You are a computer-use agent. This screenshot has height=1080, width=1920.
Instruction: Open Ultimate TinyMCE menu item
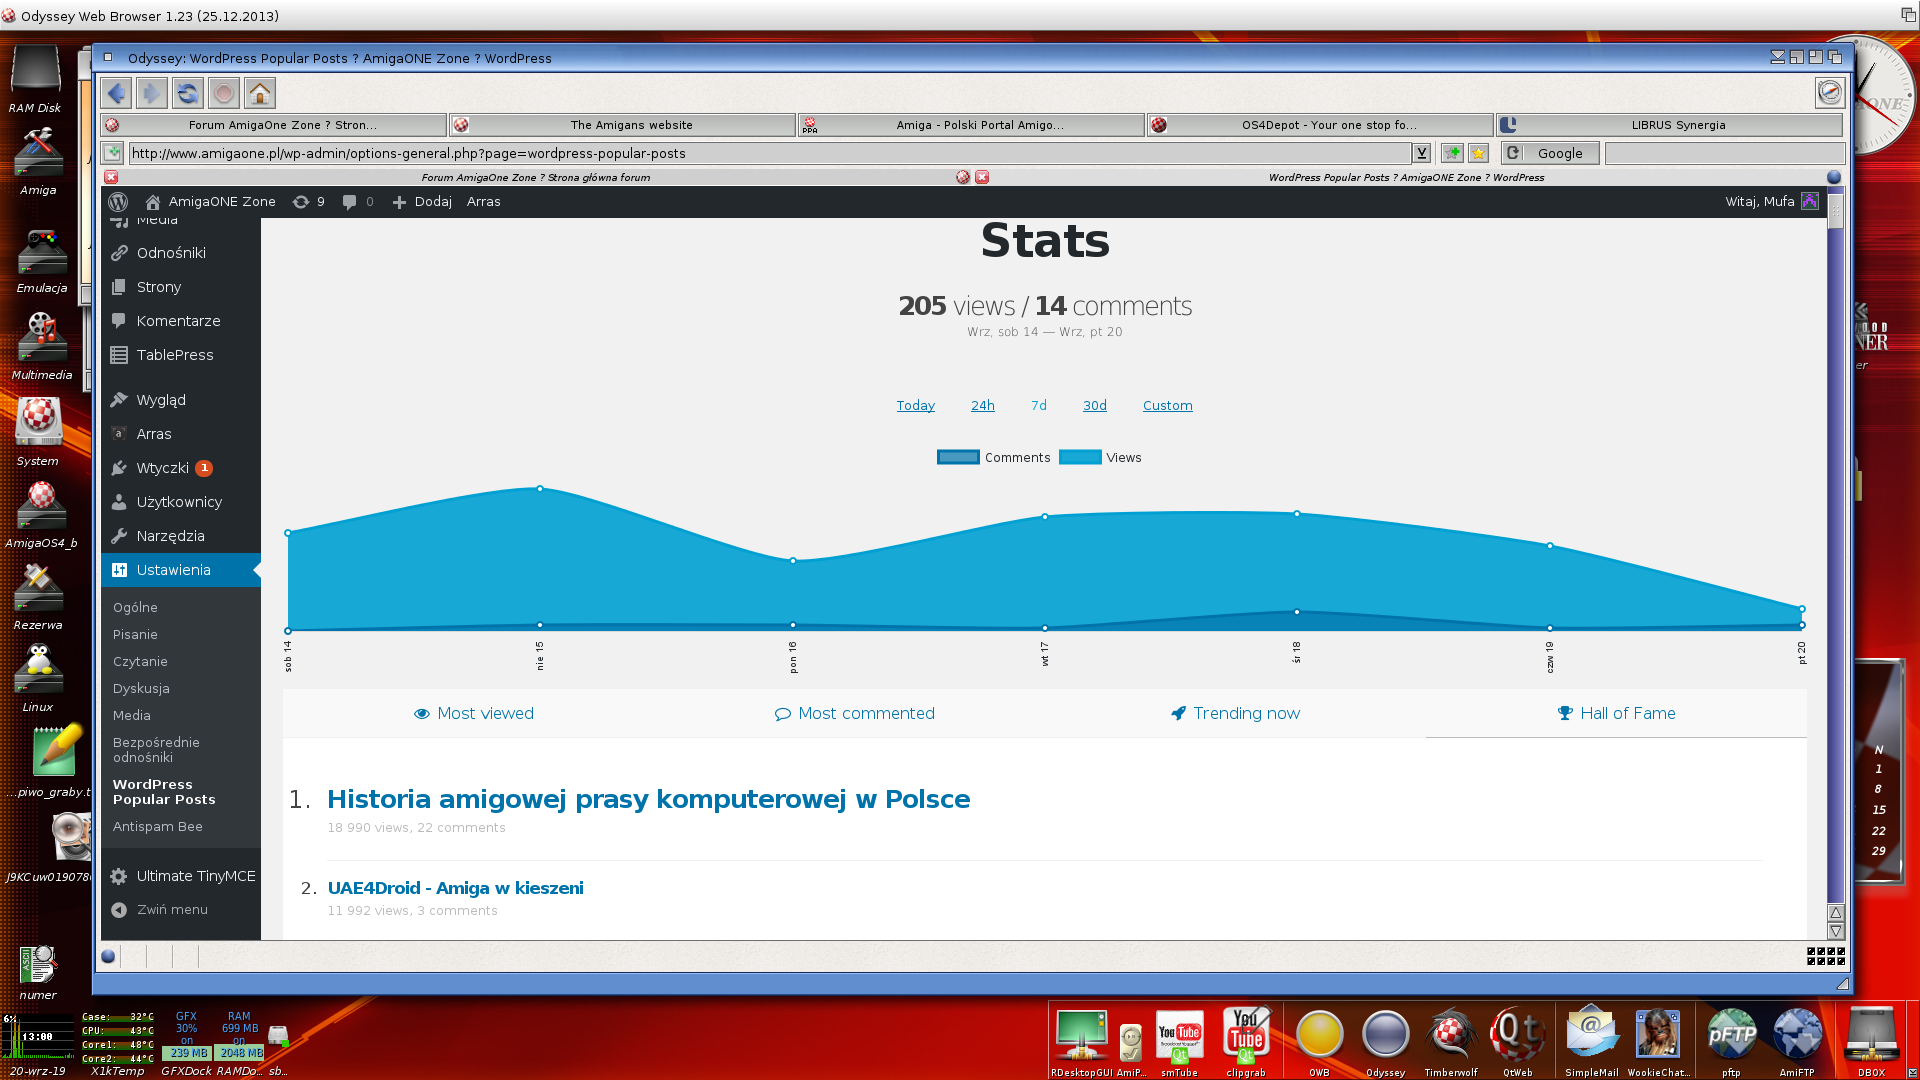pyautogui.click(x=180, y=876)
